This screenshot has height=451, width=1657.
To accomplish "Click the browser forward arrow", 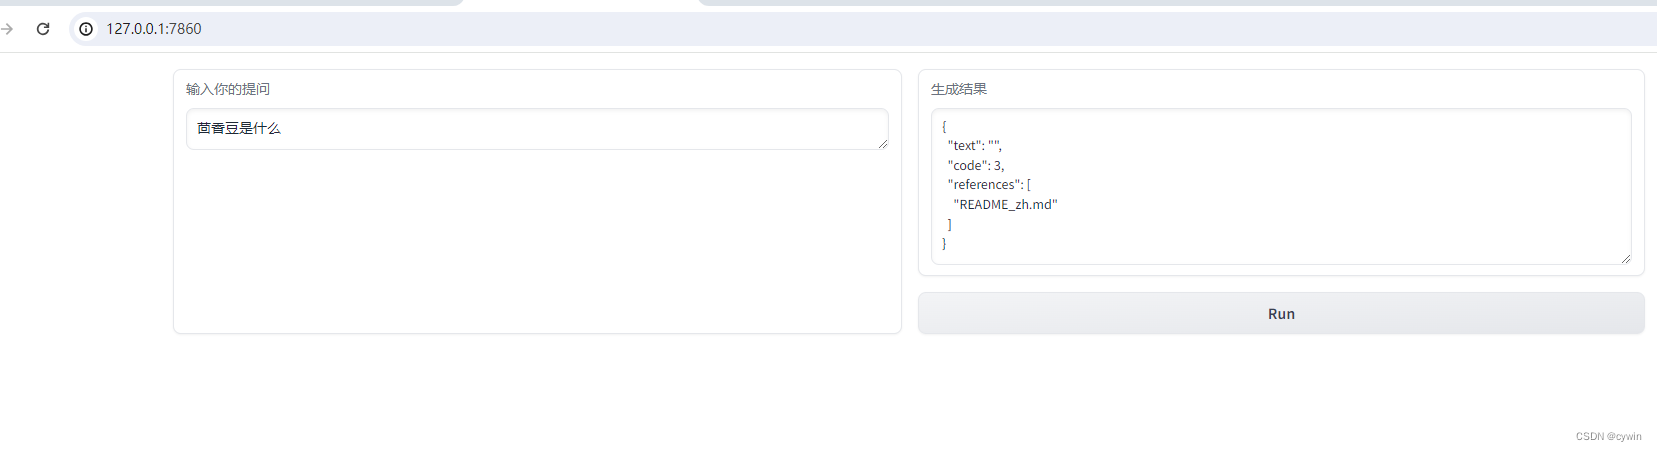I will [x=7, y=29].
